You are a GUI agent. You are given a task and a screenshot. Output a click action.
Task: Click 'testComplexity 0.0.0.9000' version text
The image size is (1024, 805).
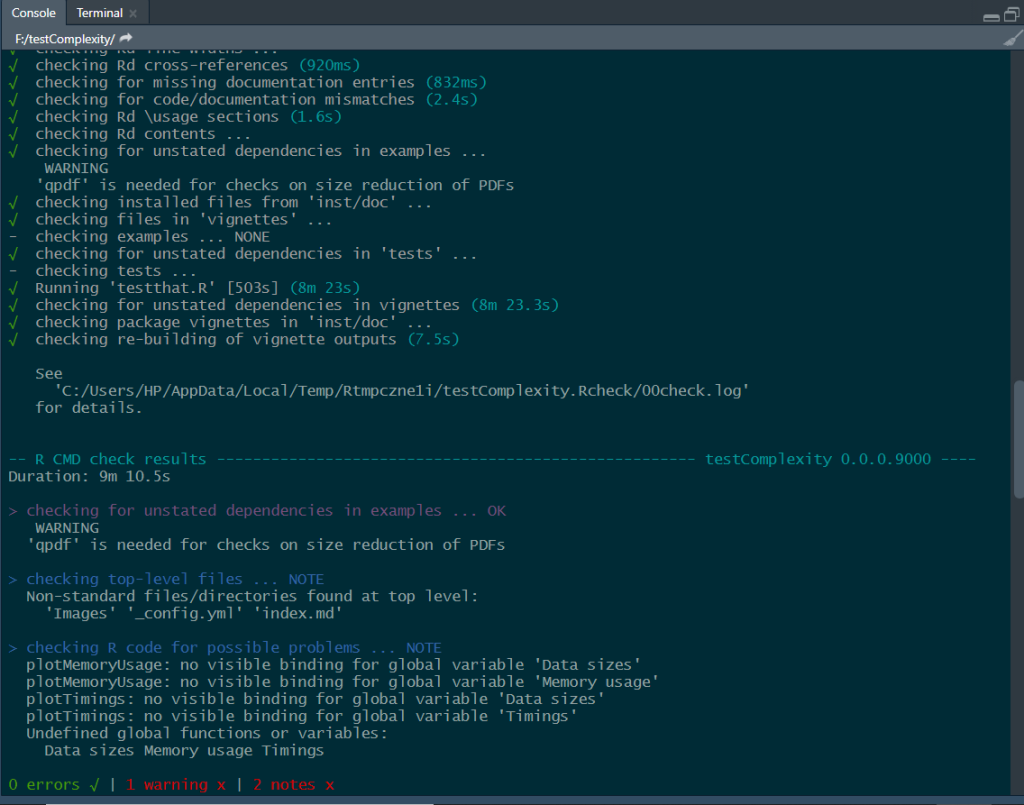coord(818,459)
